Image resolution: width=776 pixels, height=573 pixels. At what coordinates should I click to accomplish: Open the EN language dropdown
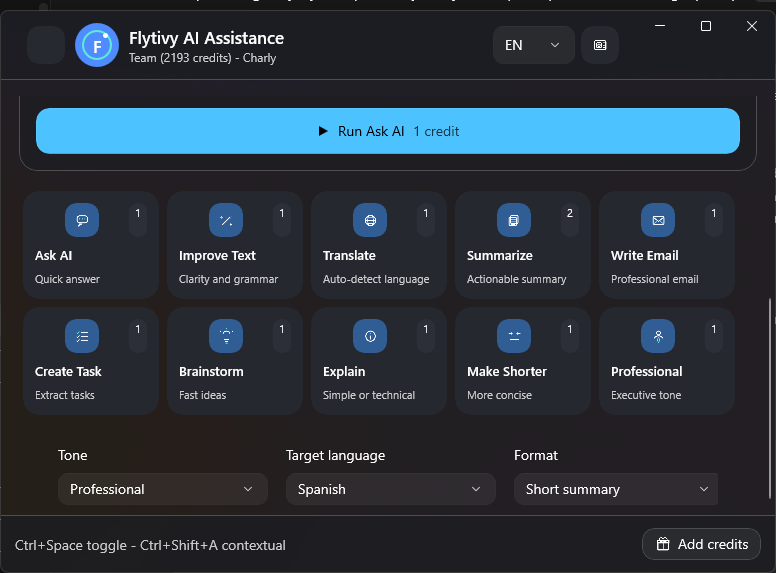[534, 45]
